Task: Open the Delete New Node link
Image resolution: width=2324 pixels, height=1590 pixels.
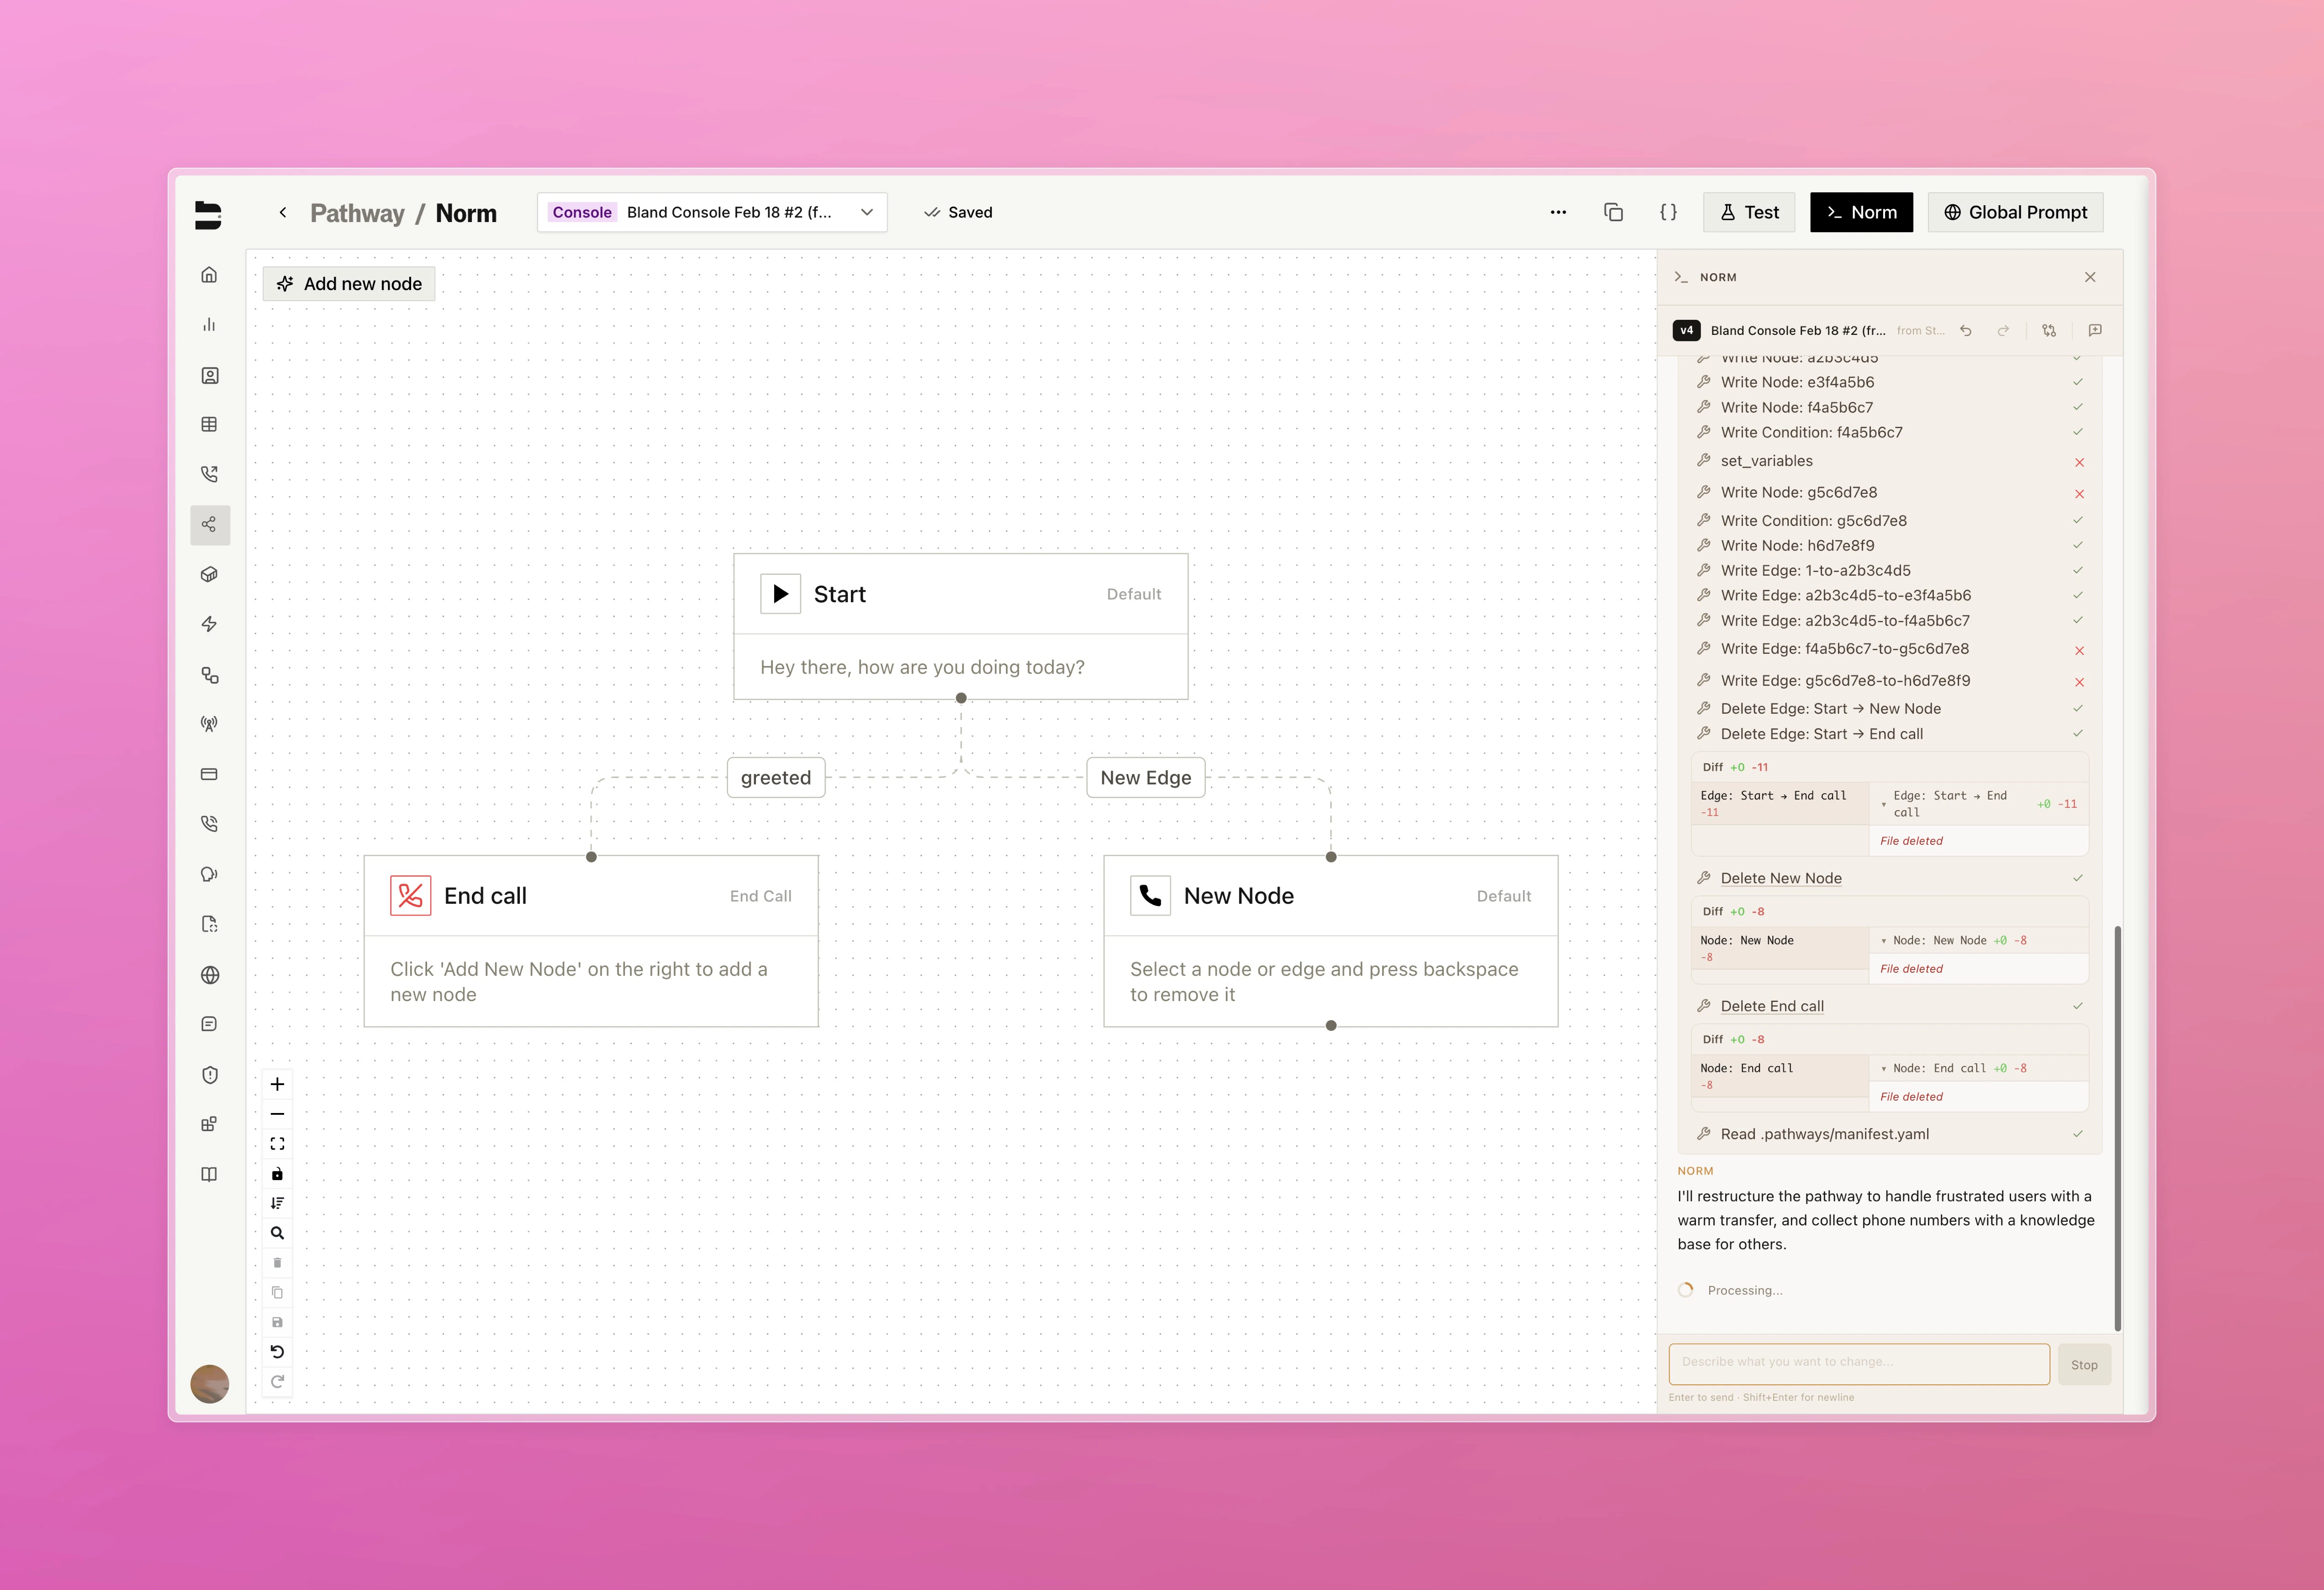Action: tap(1781, 878)
